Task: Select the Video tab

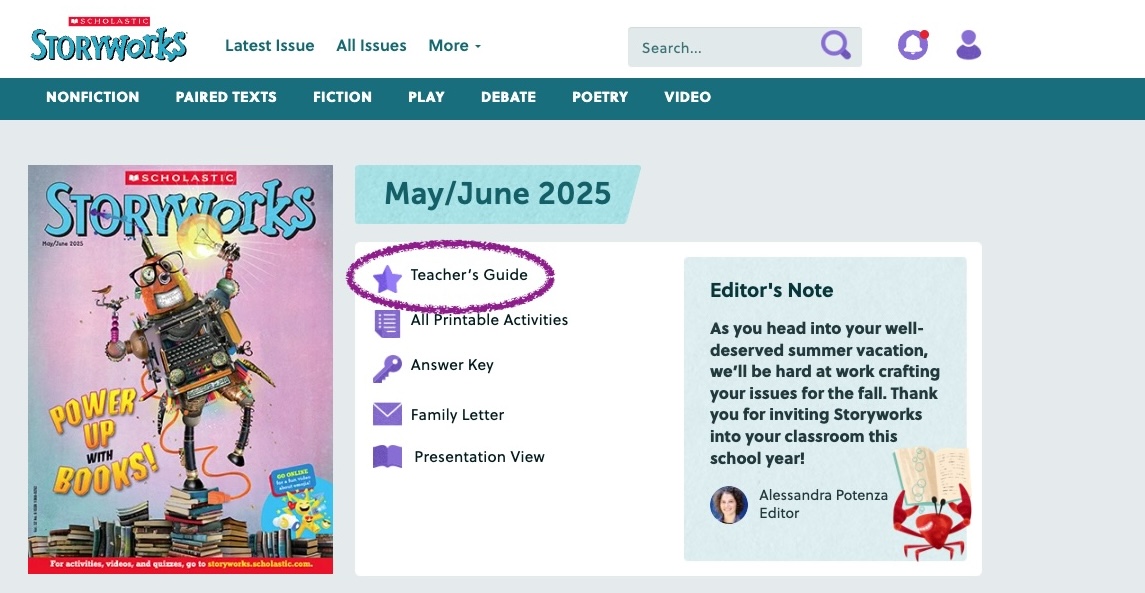Action: click(x=687, y=97)
